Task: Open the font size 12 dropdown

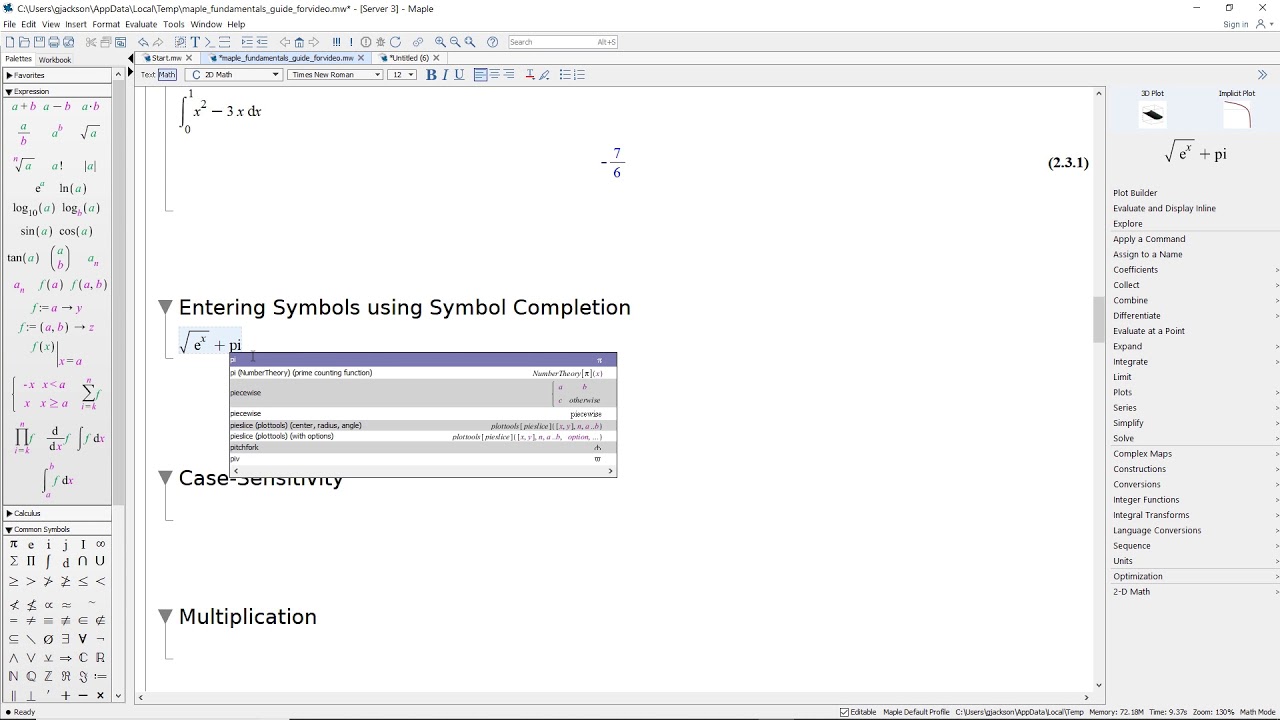Action: coord(402,74)
